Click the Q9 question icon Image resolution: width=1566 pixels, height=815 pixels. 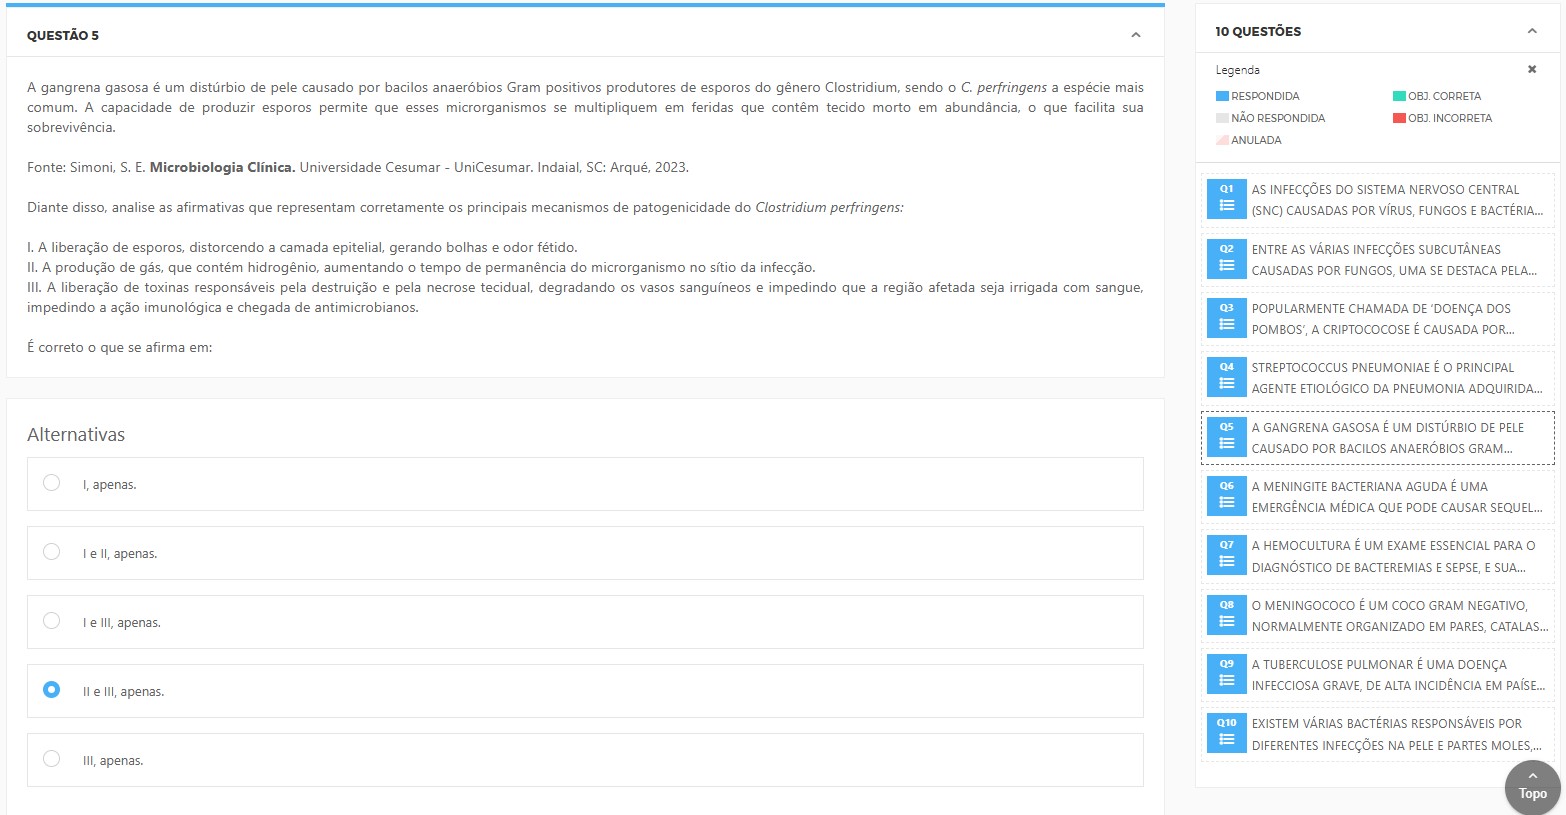pos(1226,675)
